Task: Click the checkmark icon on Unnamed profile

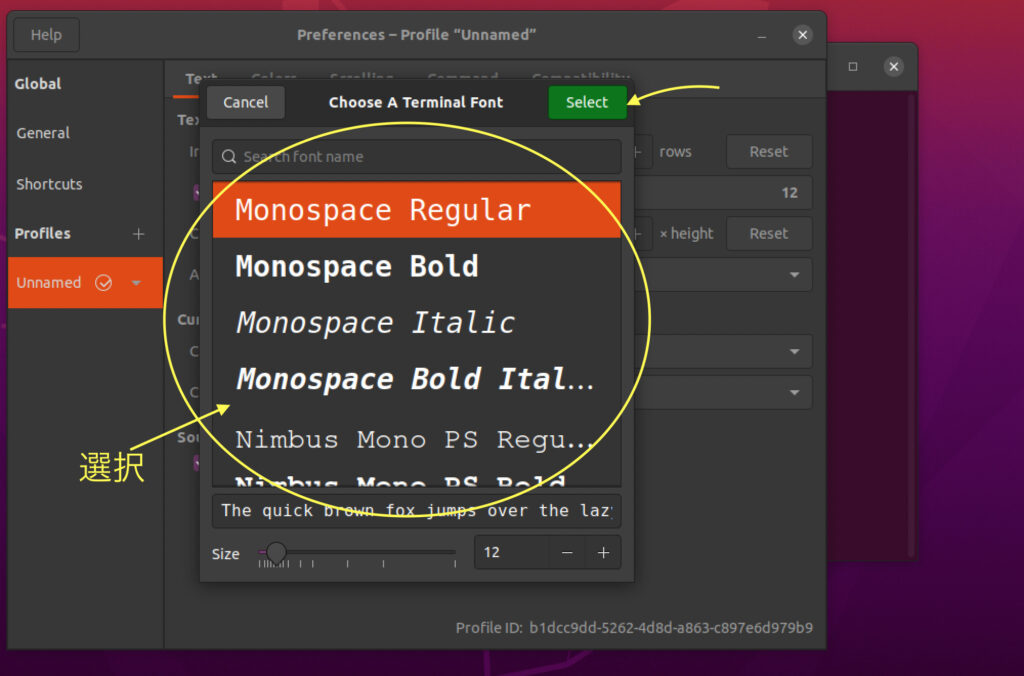Action: (x=103, y=283)
